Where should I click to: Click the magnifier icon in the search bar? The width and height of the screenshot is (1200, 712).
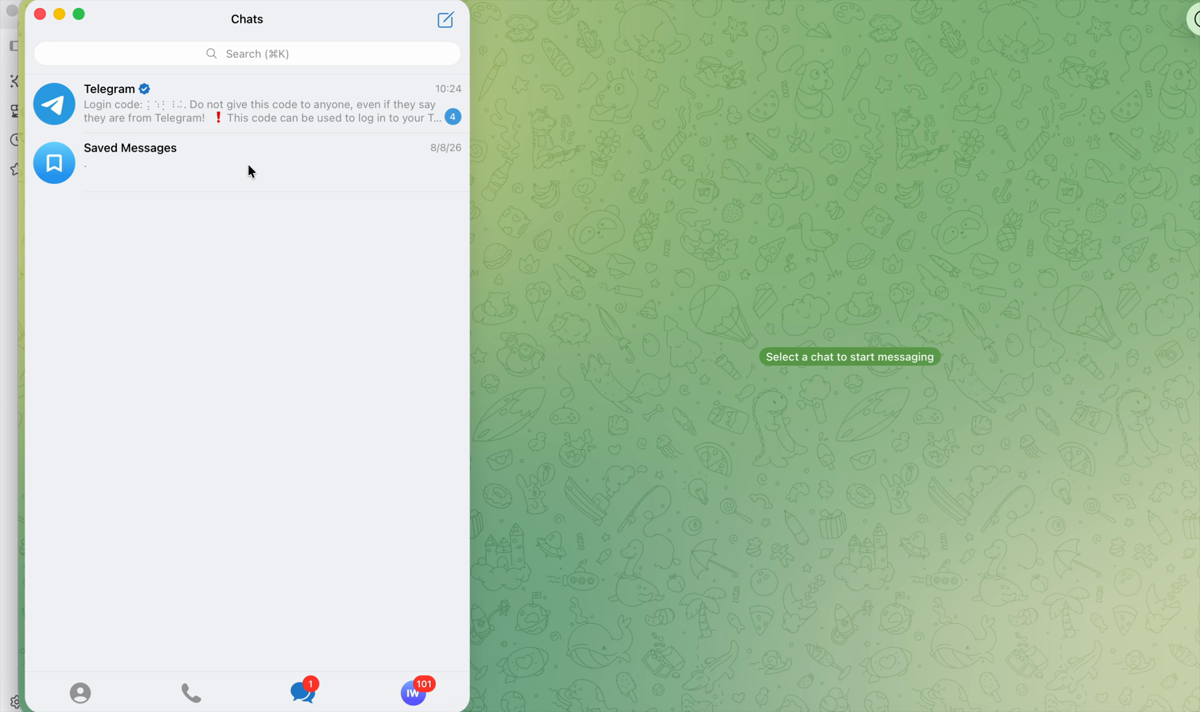click(211, 54)
